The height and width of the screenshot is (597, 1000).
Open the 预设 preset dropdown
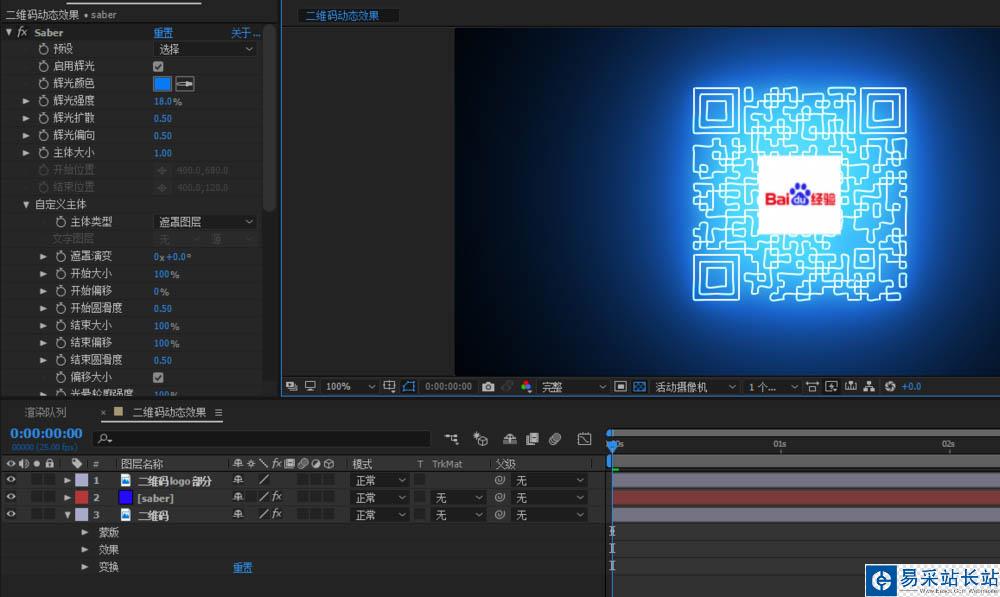(205, 49)
